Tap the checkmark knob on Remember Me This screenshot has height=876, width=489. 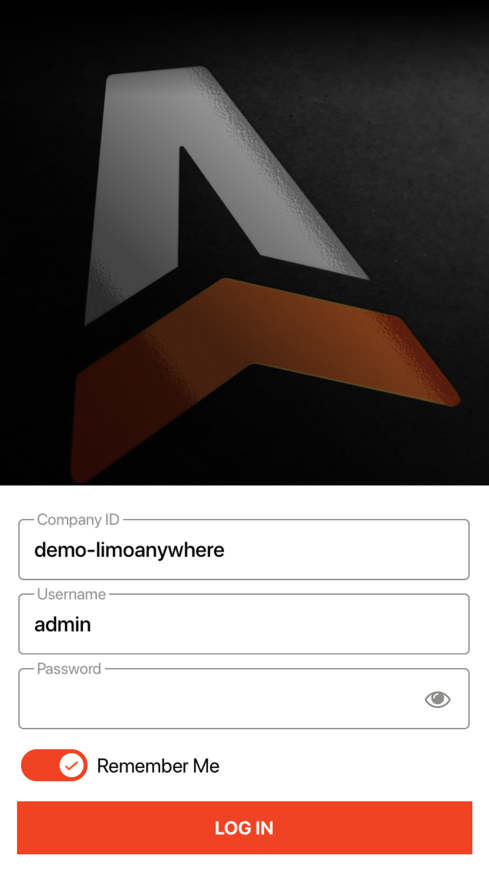(x=72, y=765)
